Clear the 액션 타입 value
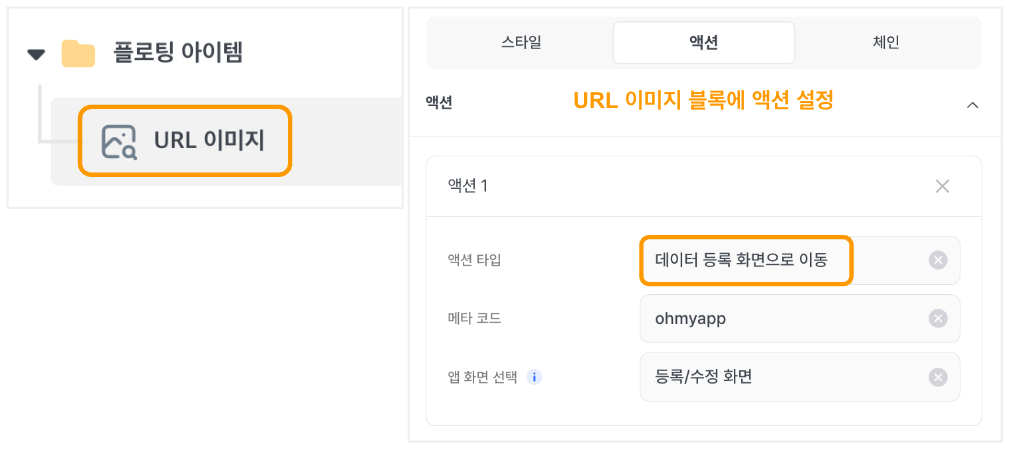 coord(938,260)
